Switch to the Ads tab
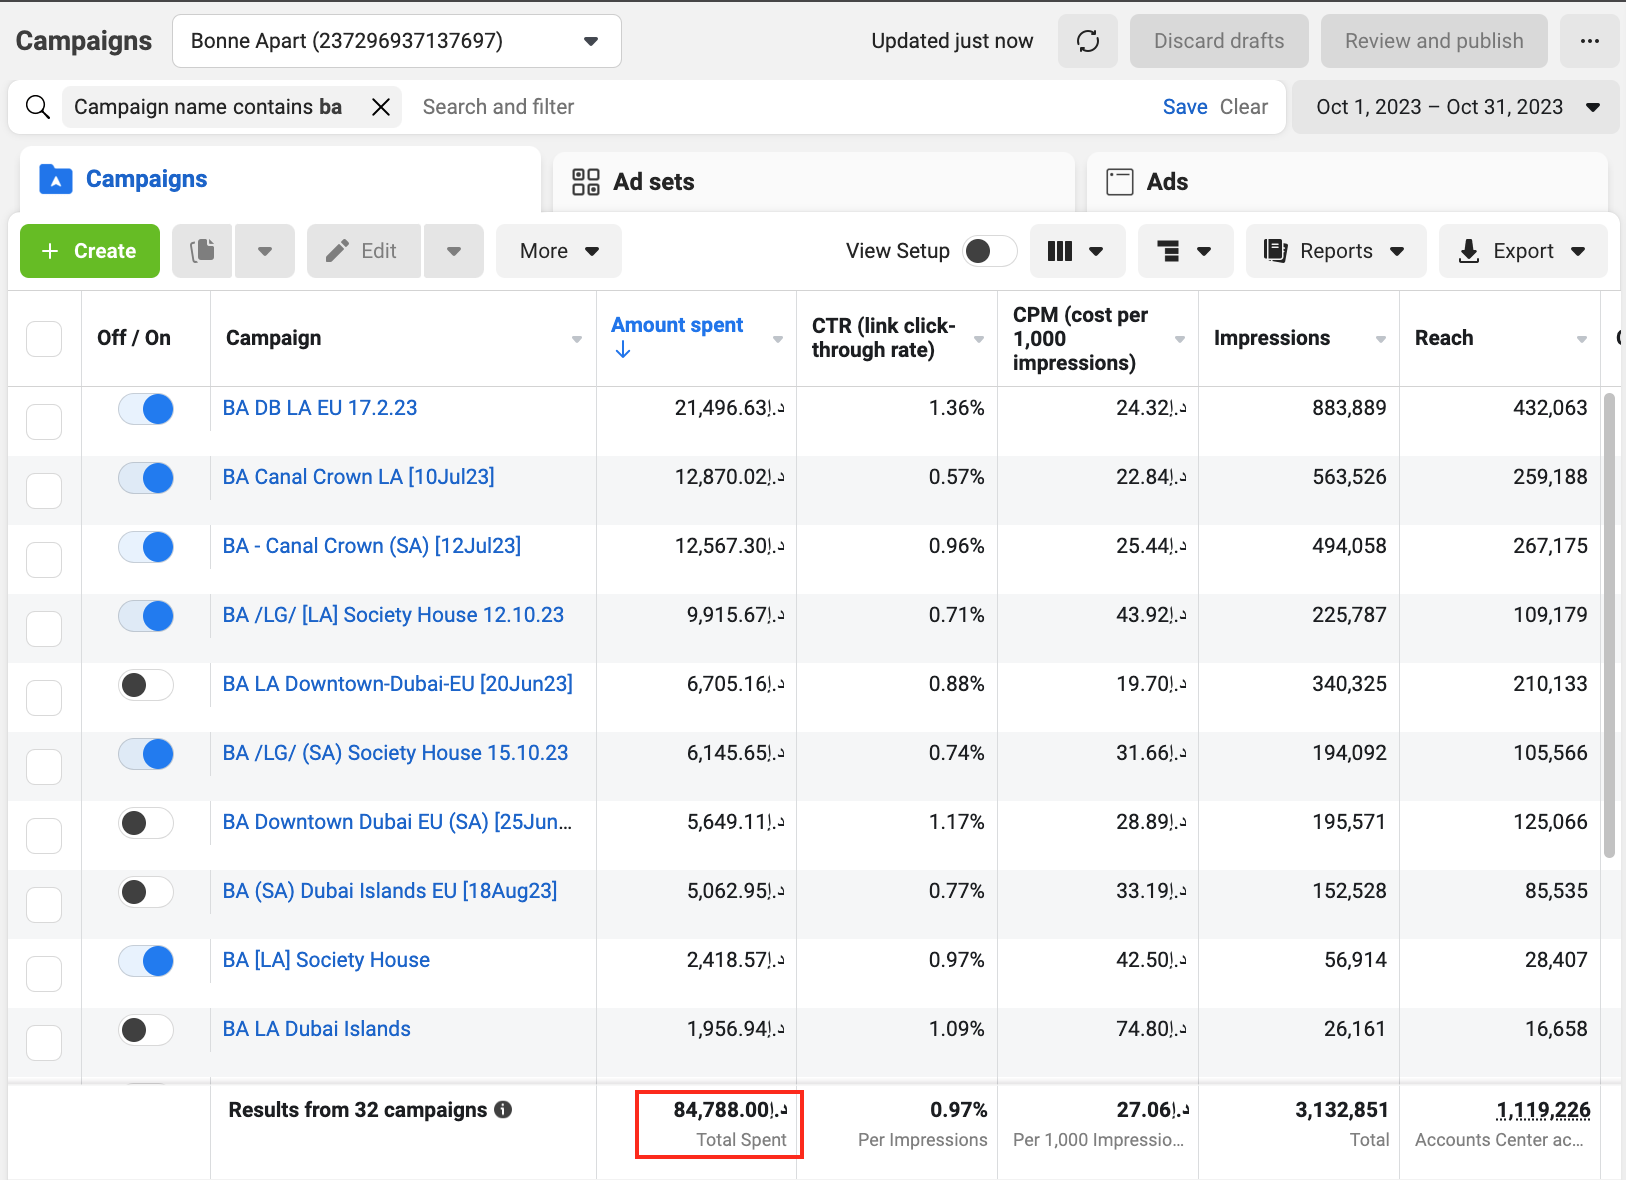The height and width of the screenshot is (1180, 1626). coord(1166,182)
